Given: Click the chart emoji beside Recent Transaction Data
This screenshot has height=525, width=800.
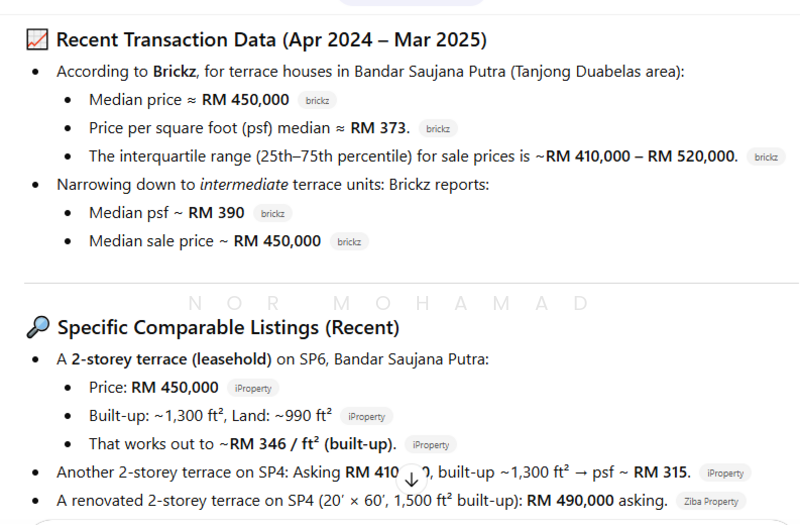Looking at the screenshot, I should [37, 40].
